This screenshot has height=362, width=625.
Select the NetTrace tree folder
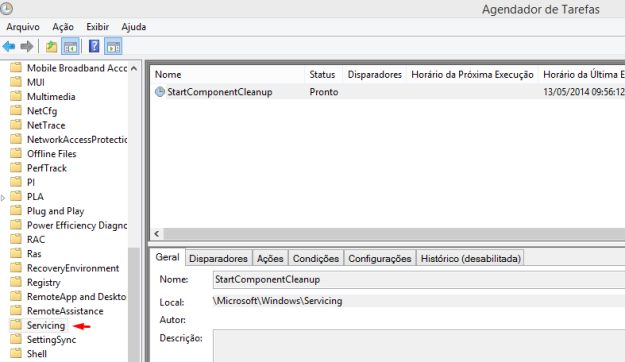(46, 125)
